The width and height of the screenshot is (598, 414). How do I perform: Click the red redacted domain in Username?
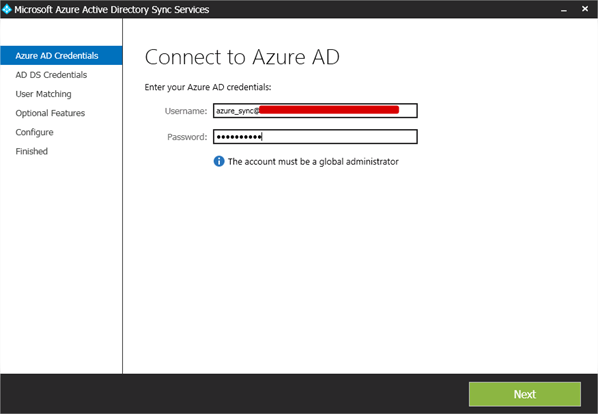(329, 110)
